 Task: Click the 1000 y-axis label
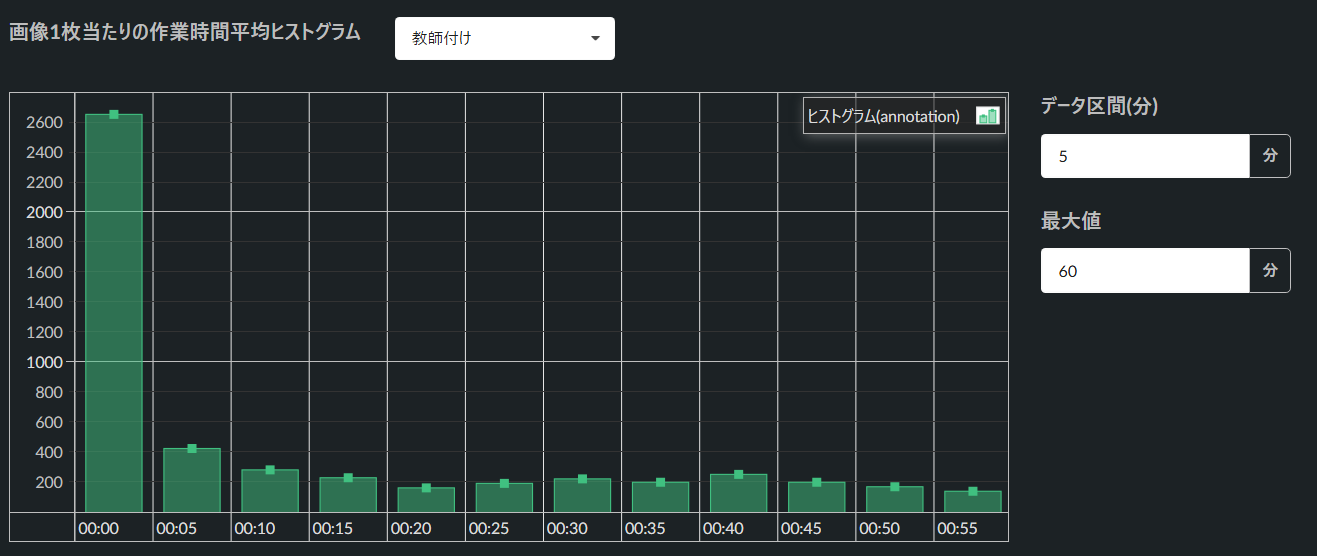tap(46, 362)
